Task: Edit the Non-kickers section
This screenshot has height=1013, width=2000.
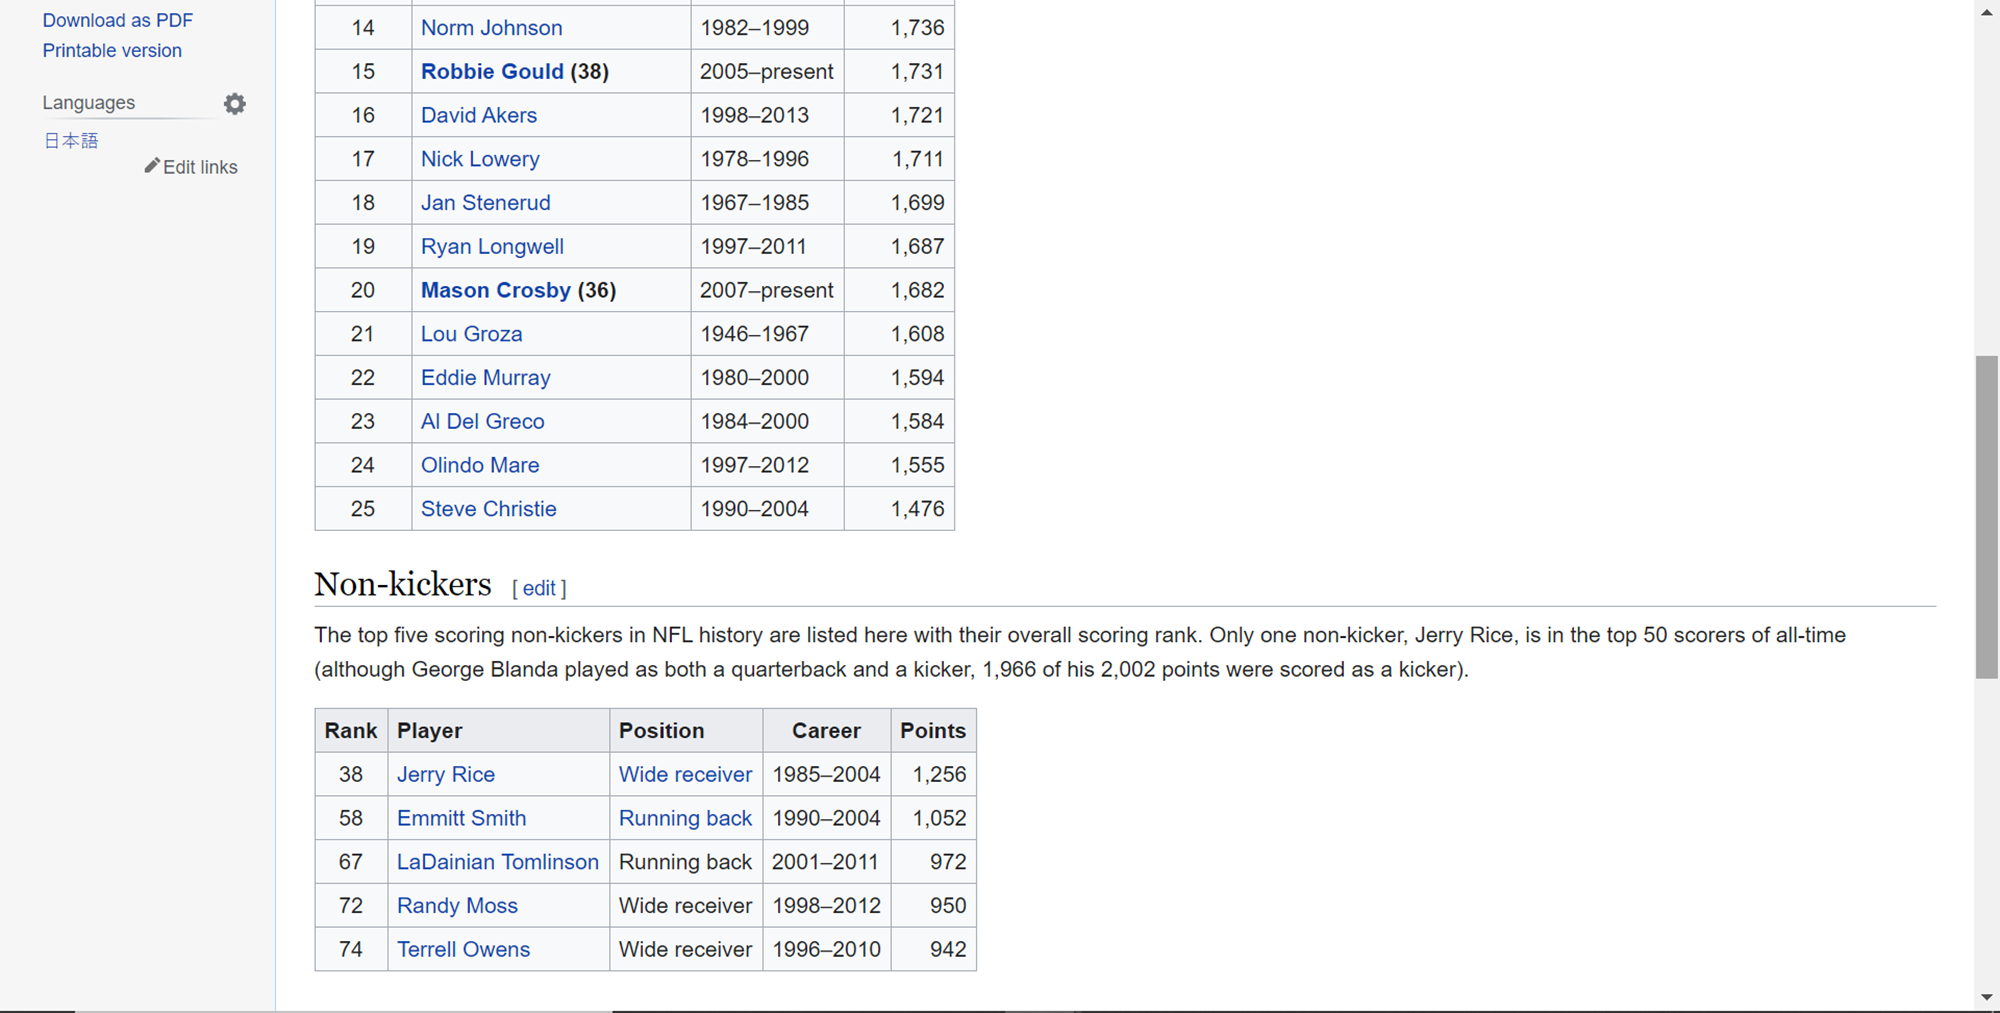Action: click(x=539, y=588)
